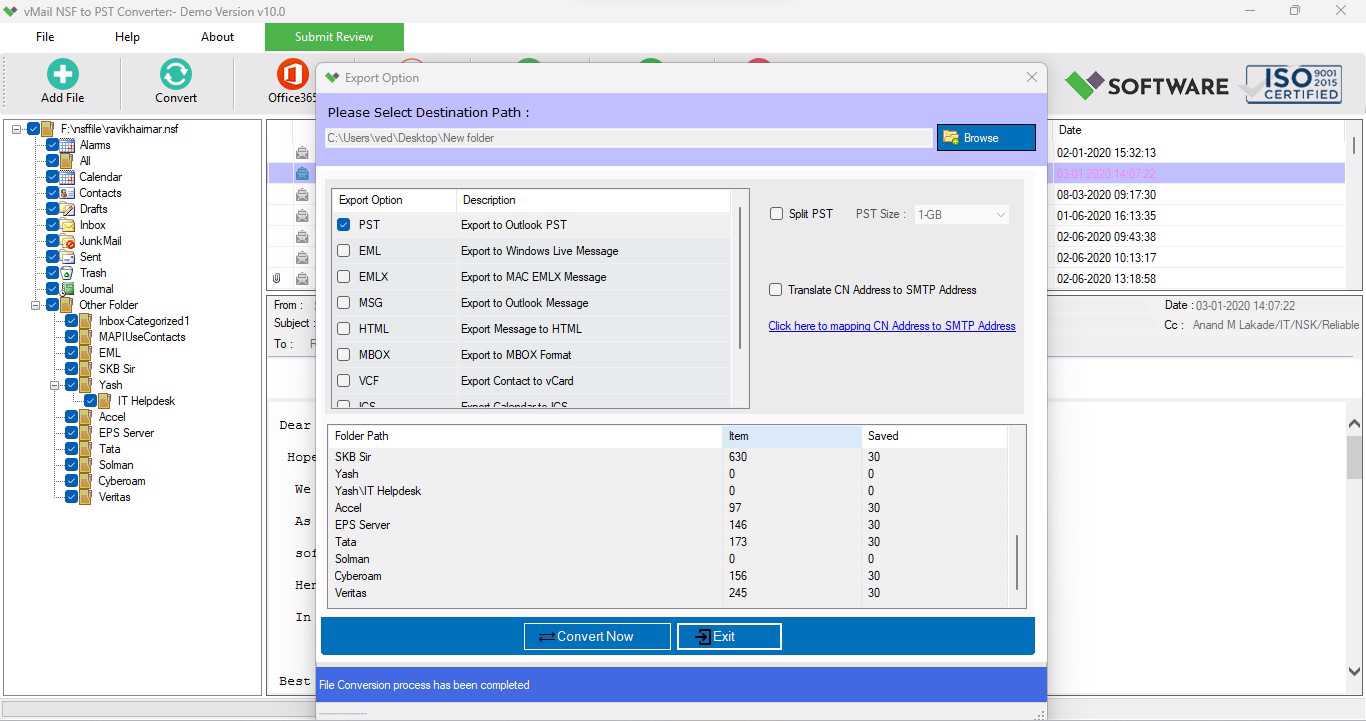1366x721 pixels.
Task: Open the PST Size dropdown
Action: [962, 214]
